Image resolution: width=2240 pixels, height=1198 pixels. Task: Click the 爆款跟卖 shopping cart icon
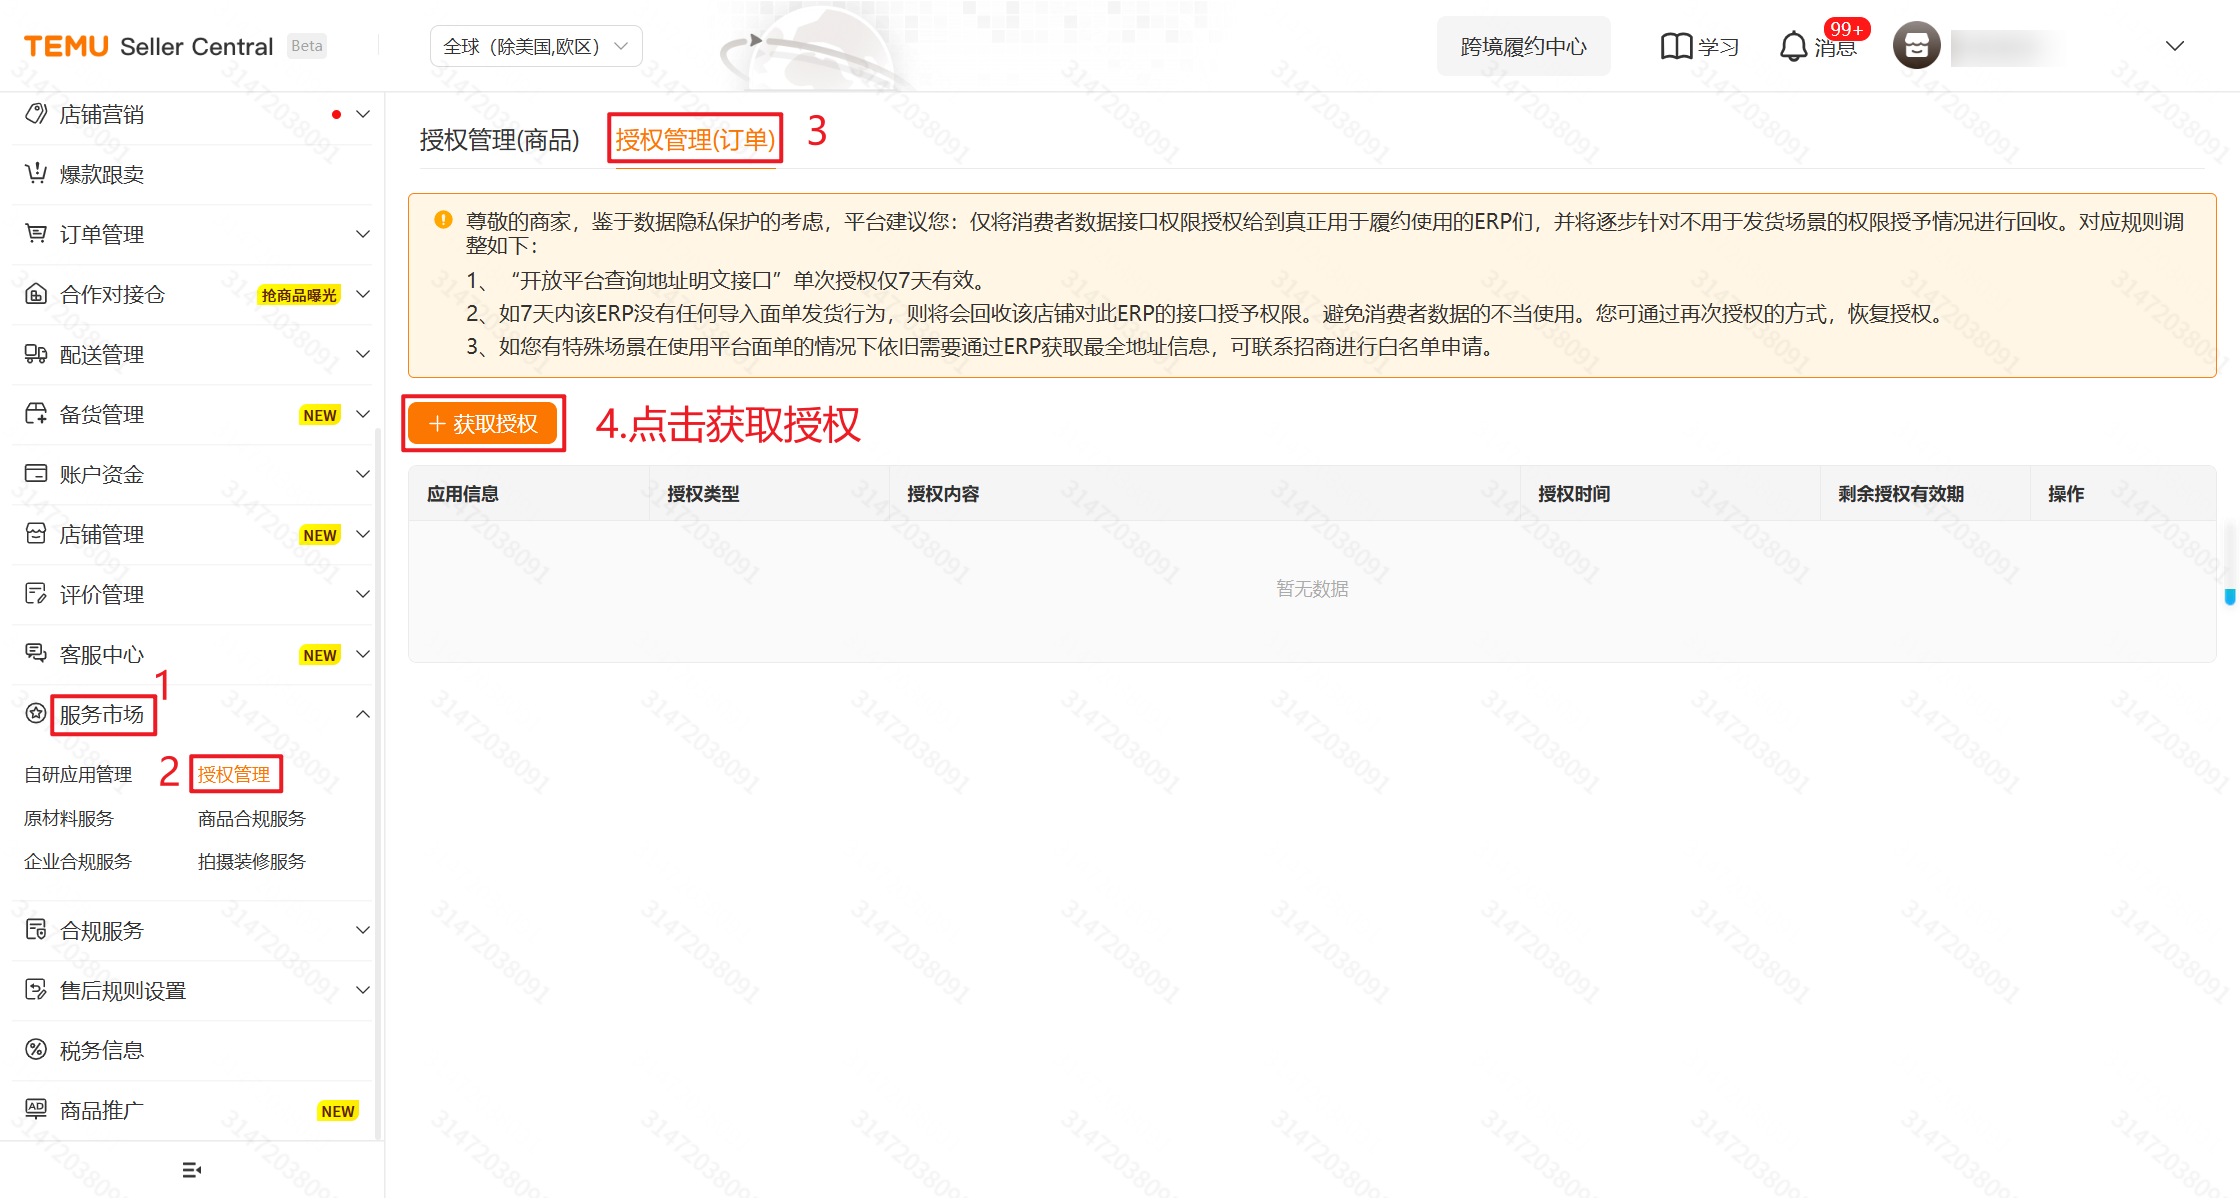click(x=36, y=174)
